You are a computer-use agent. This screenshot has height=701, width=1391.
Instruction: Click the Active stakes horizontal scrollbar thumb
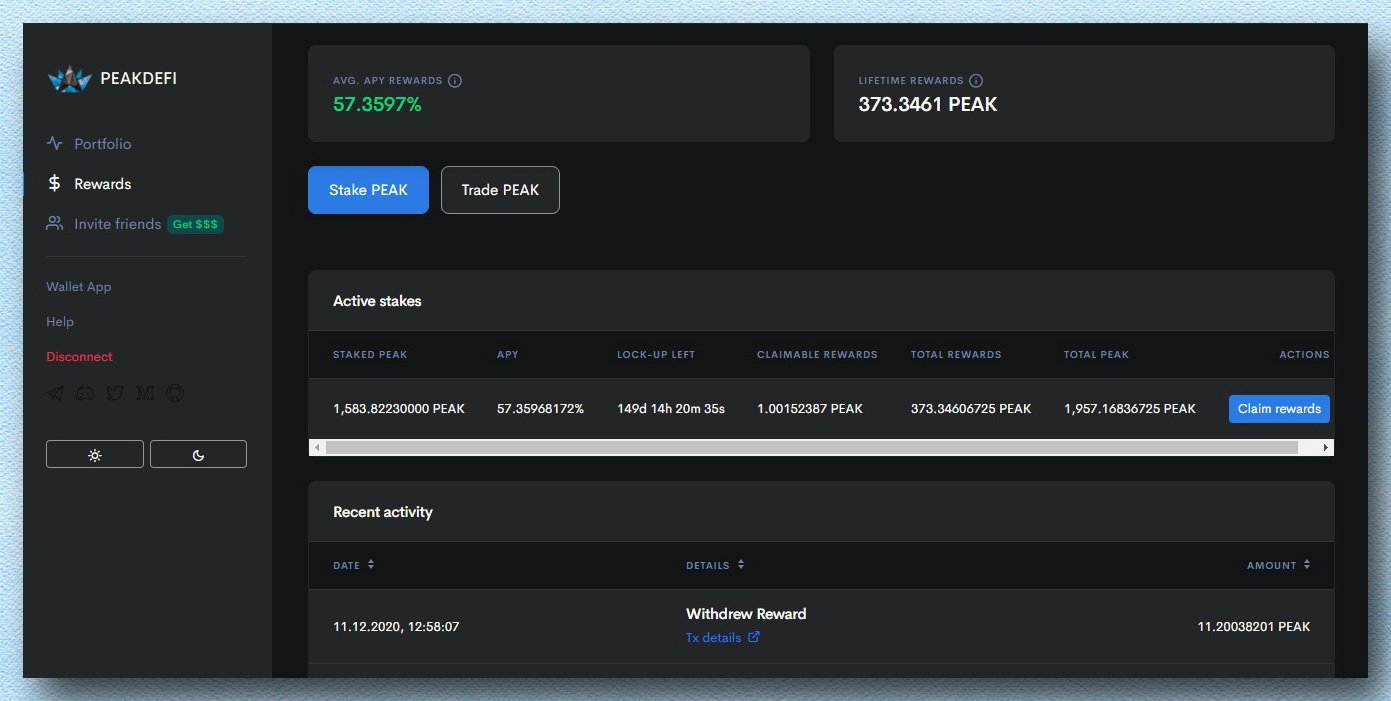[811, 447]
